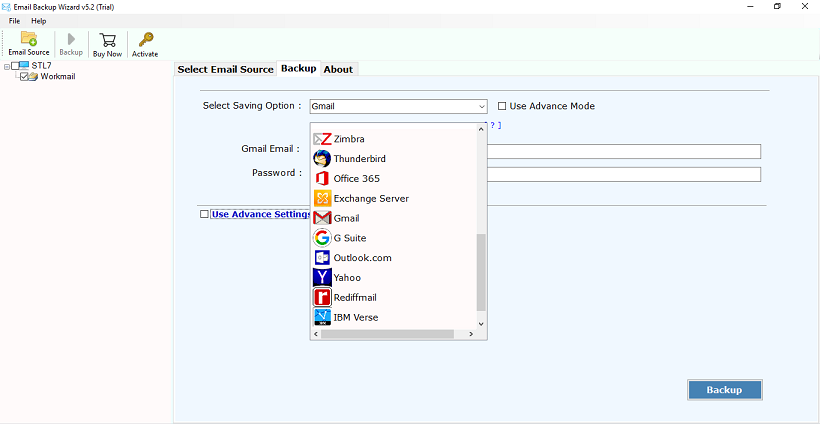Choose the IBM Verse icon
The width and height of the screenshot is (821, 424).
coord(322,317)
